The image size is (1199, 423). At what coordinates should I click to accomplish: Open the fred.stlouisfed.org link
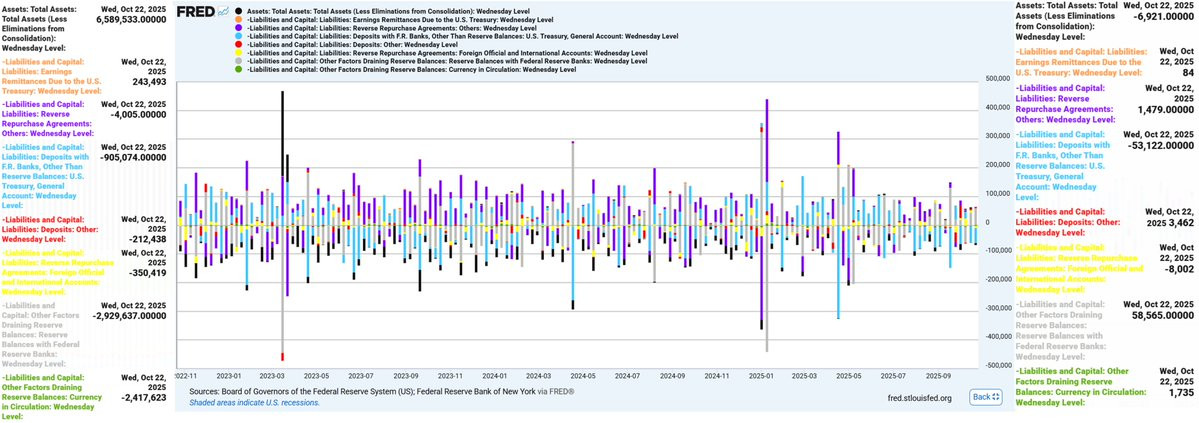tap(920, 398)
